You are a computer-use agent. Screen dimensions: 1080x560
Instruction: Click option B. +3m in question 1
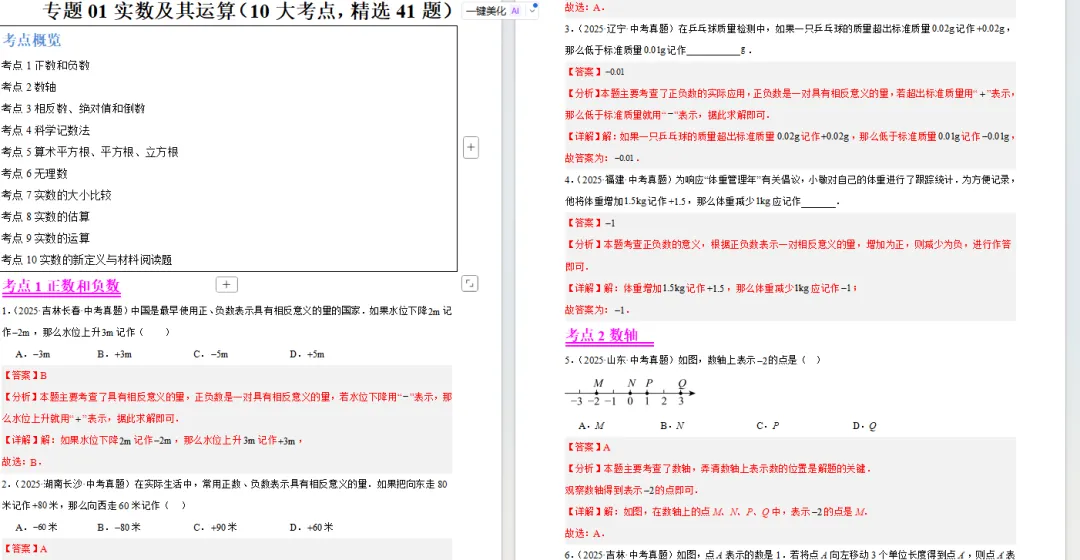pyautogui.click(x=114, y=354)
